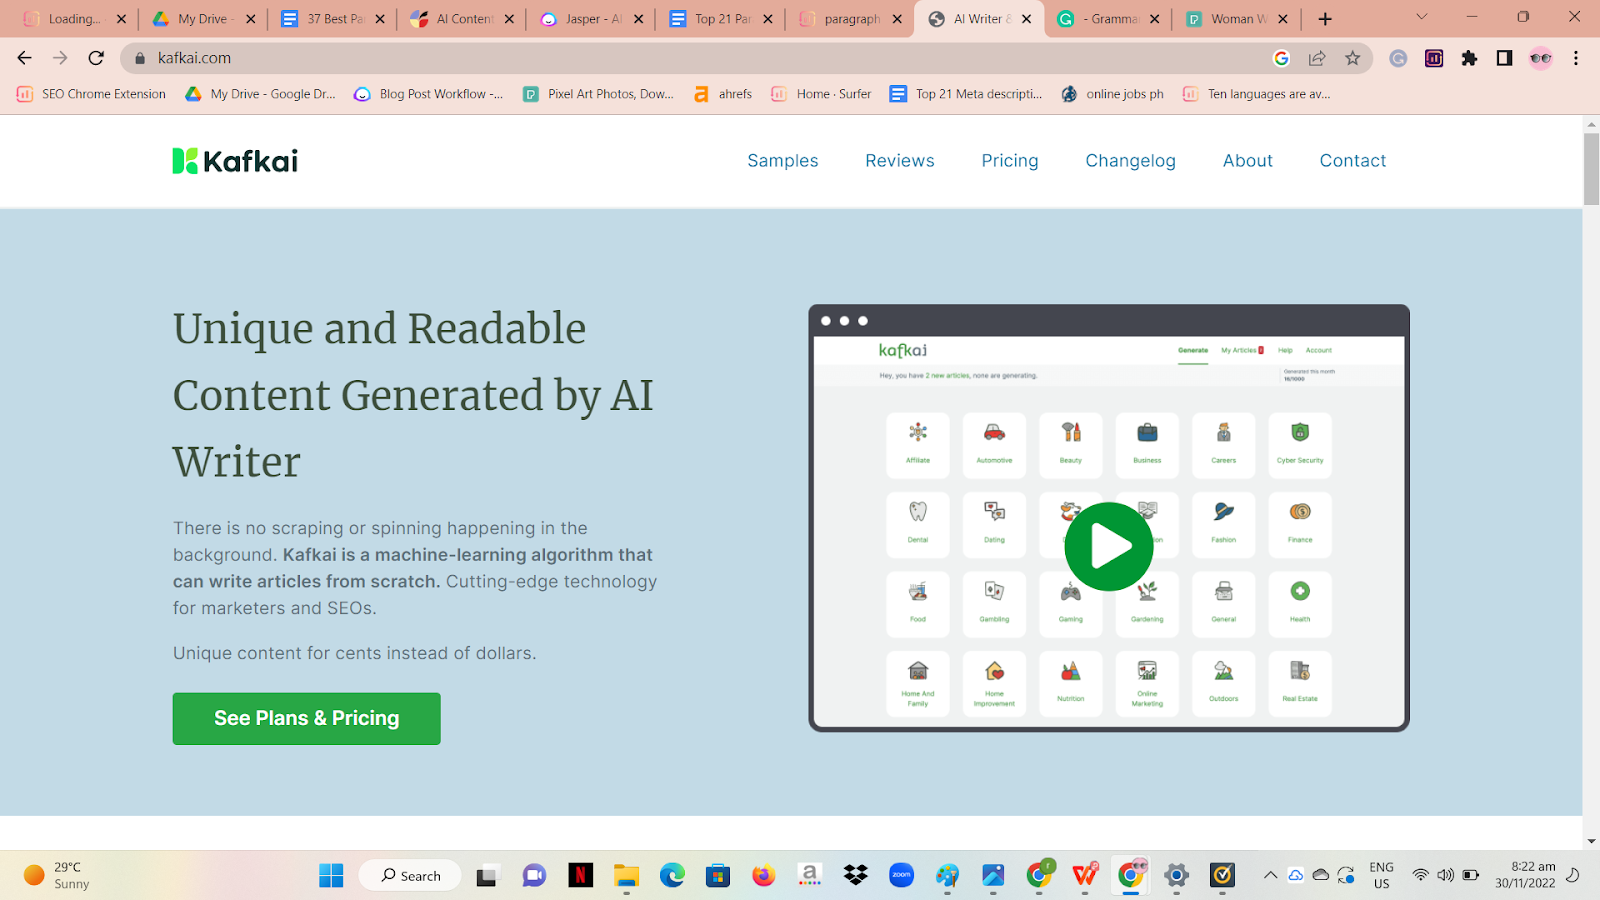Select the Outdoors niche icon
Screen dimensions: 1600x900
tap(1224, 683)
